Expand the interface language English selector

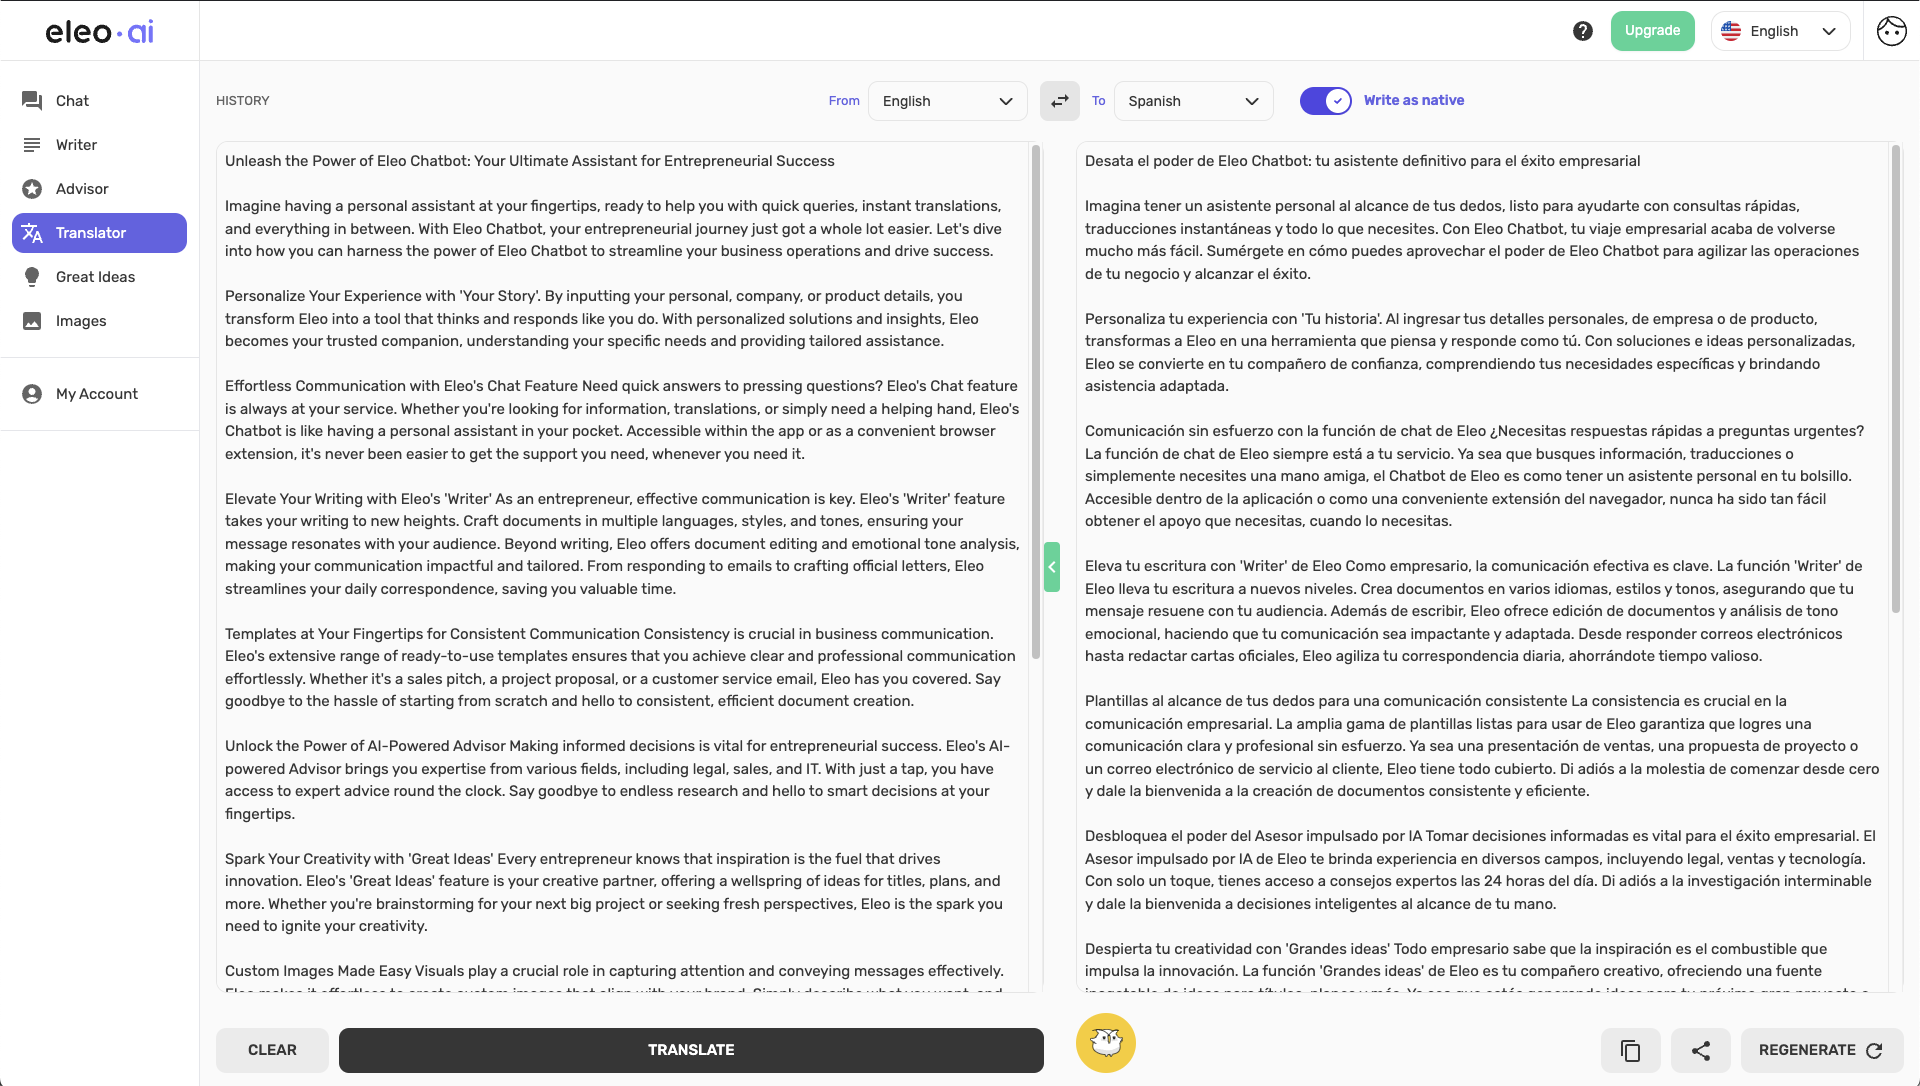(1779, 31)
